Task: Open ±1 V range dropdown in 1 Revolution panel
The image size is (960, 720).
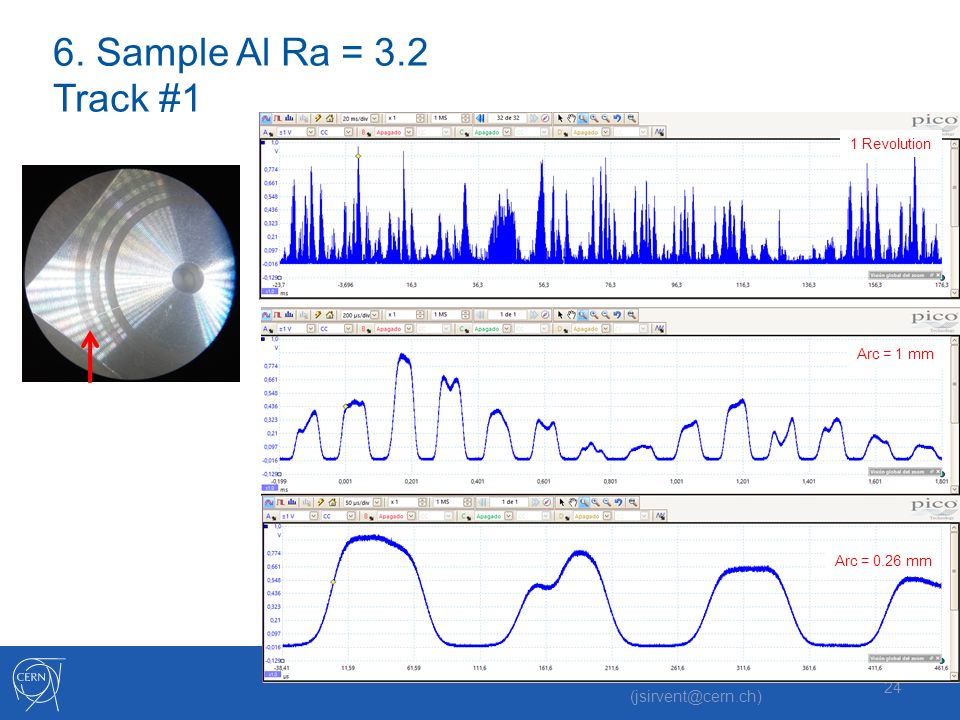Action: pos(311,132)
